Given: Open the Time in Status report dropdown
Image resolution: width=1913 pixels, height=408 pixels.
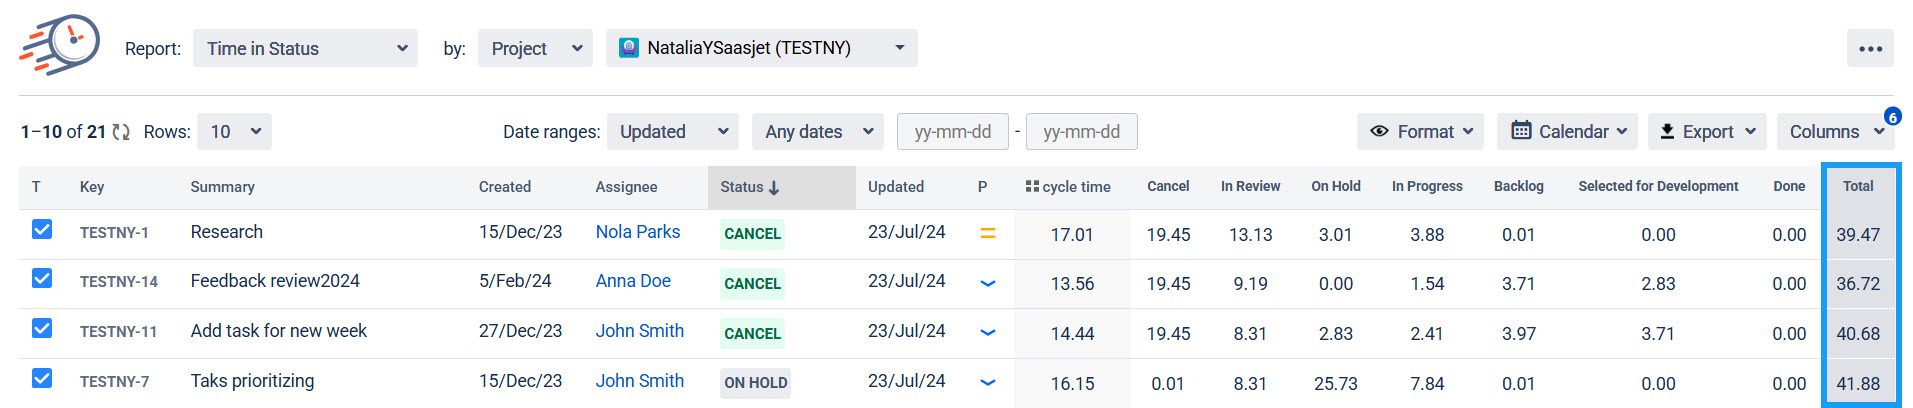Looking at the screenshot, I should point(306,48).
